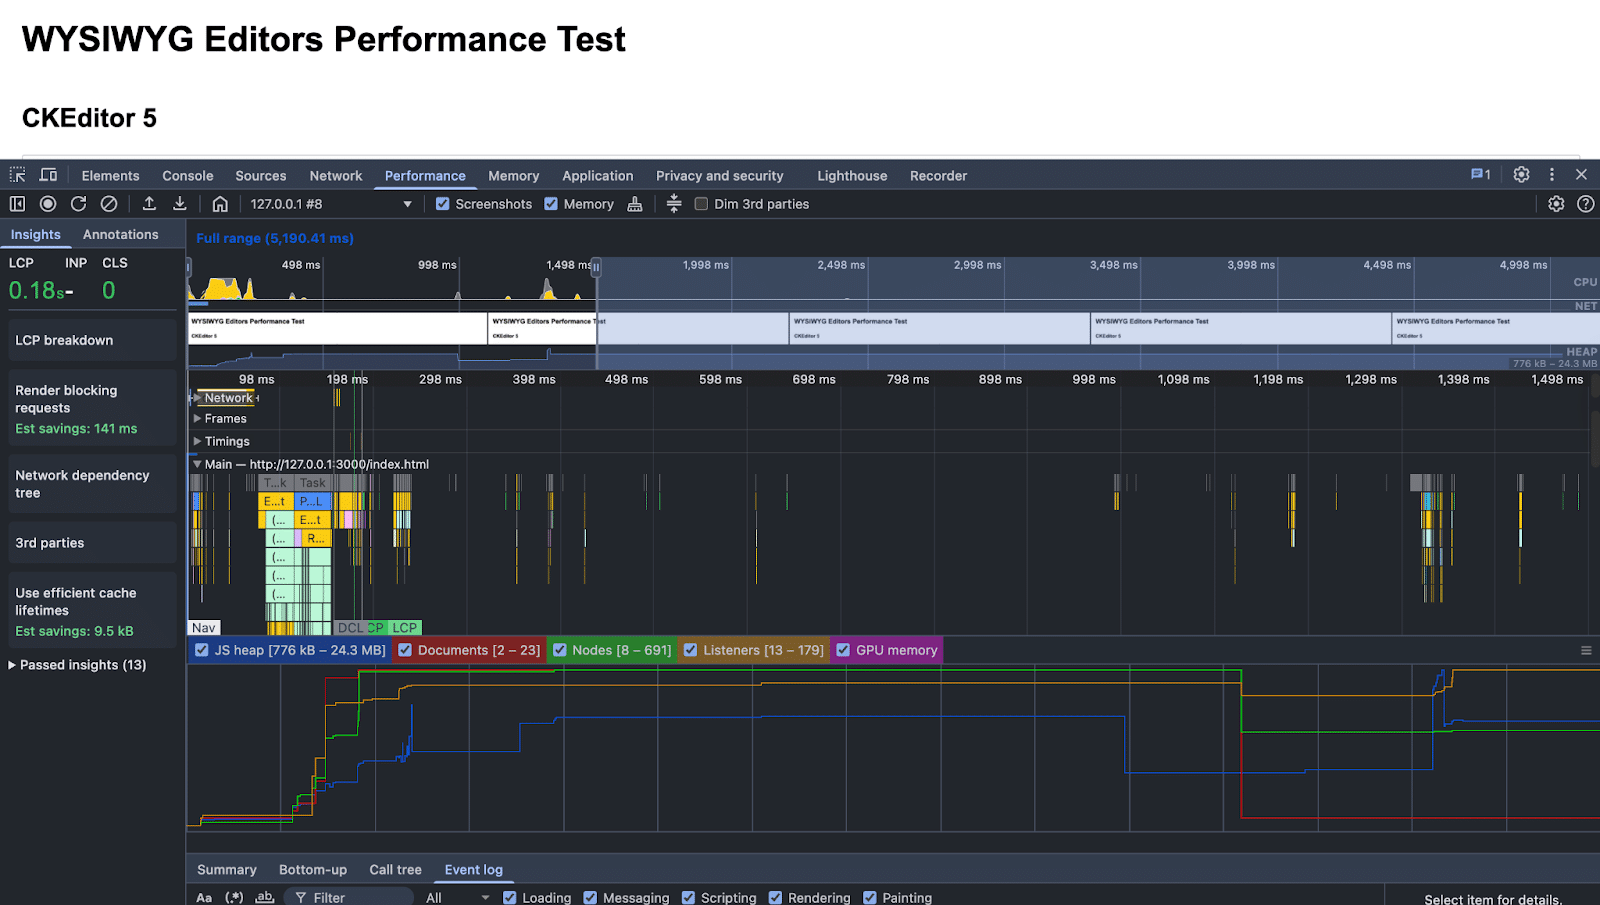The width and height of the screenshot is (1600, 905).
Task: Expand the Passed insights section
Action: tap(78, 665)
